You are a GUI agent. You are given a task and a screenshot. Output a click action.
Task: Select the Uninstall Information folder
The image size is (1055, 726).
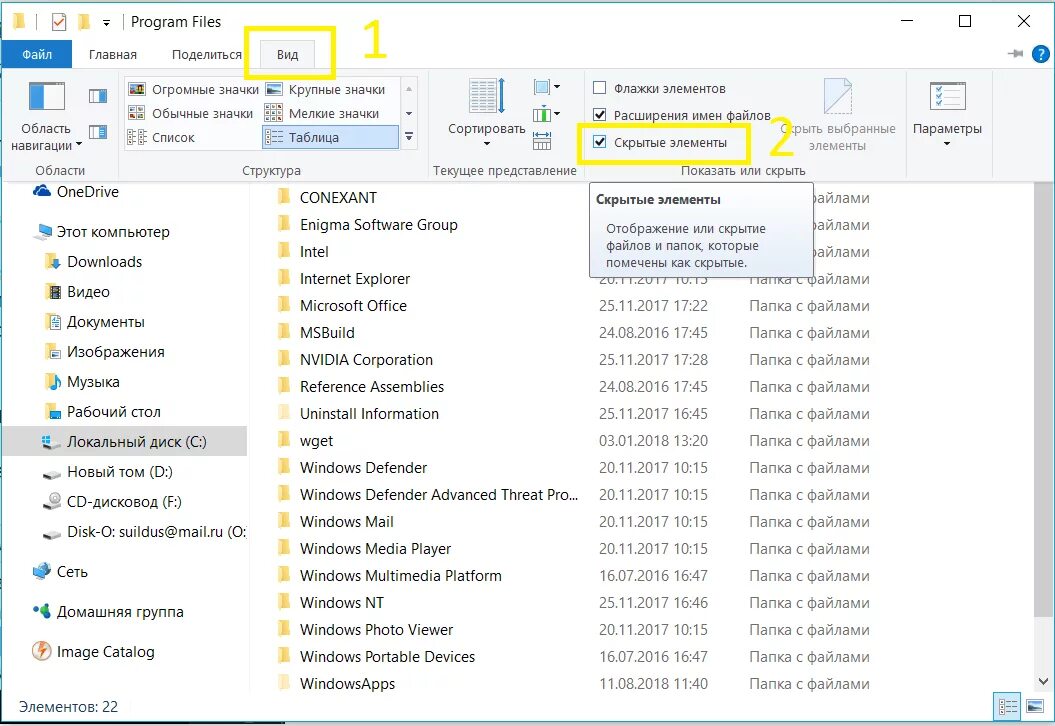click(x=359, y=414)
